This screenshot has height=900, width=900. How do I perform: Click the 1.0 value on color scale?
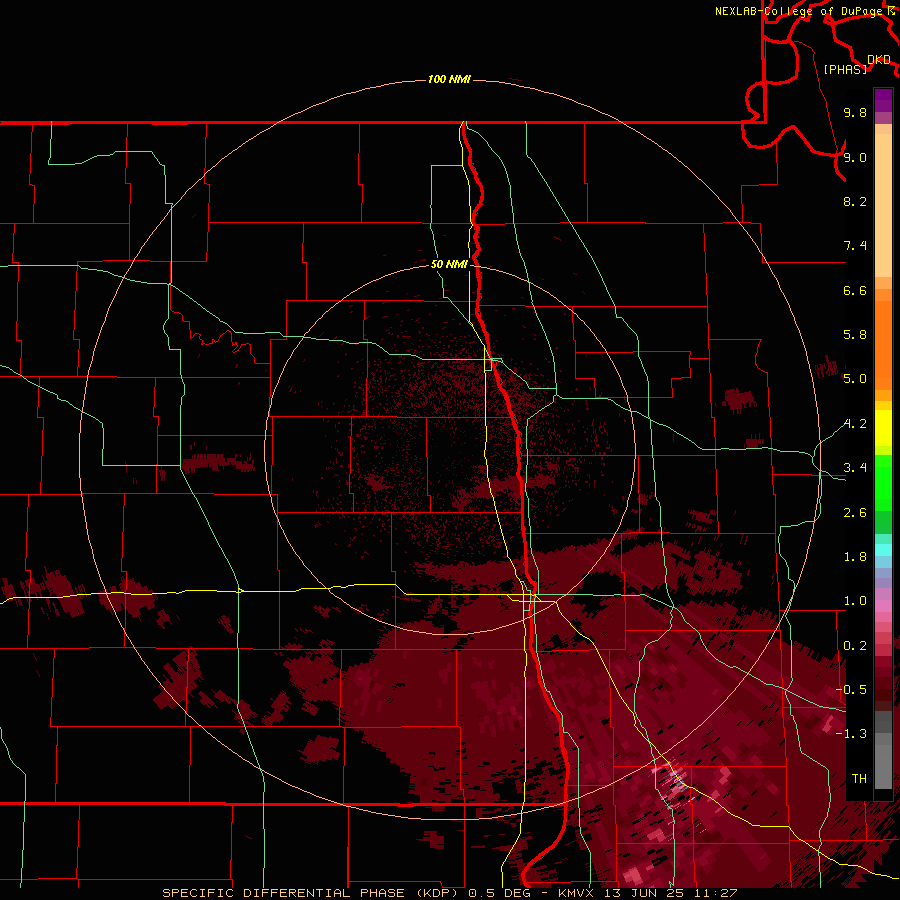click(x=855, y=601)
